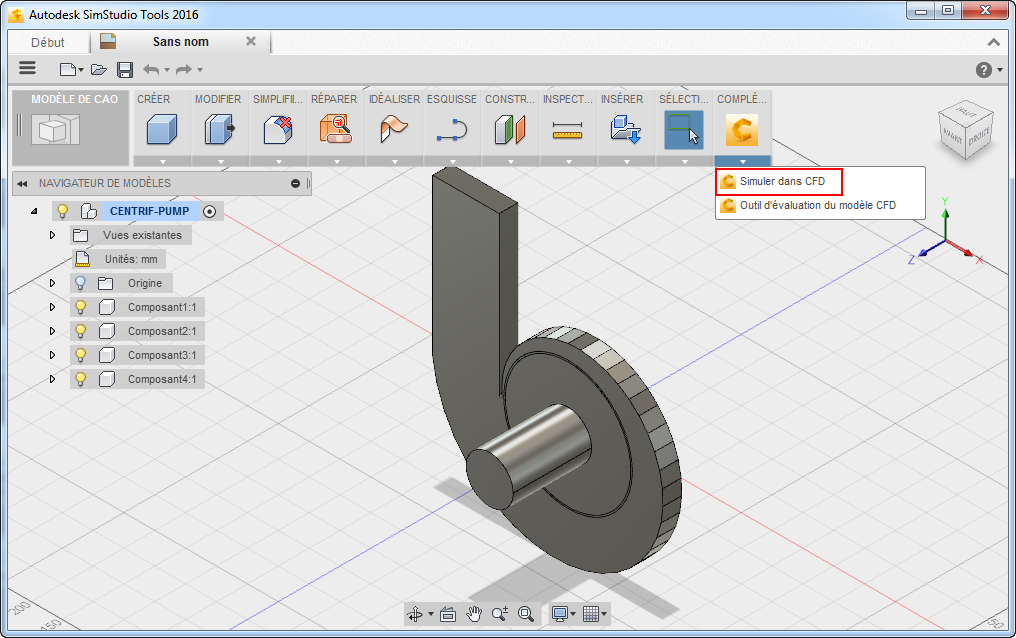This screenshot has width=1016, height=638.
Task: Click the browser panel minus button
Action: point(295,184)
